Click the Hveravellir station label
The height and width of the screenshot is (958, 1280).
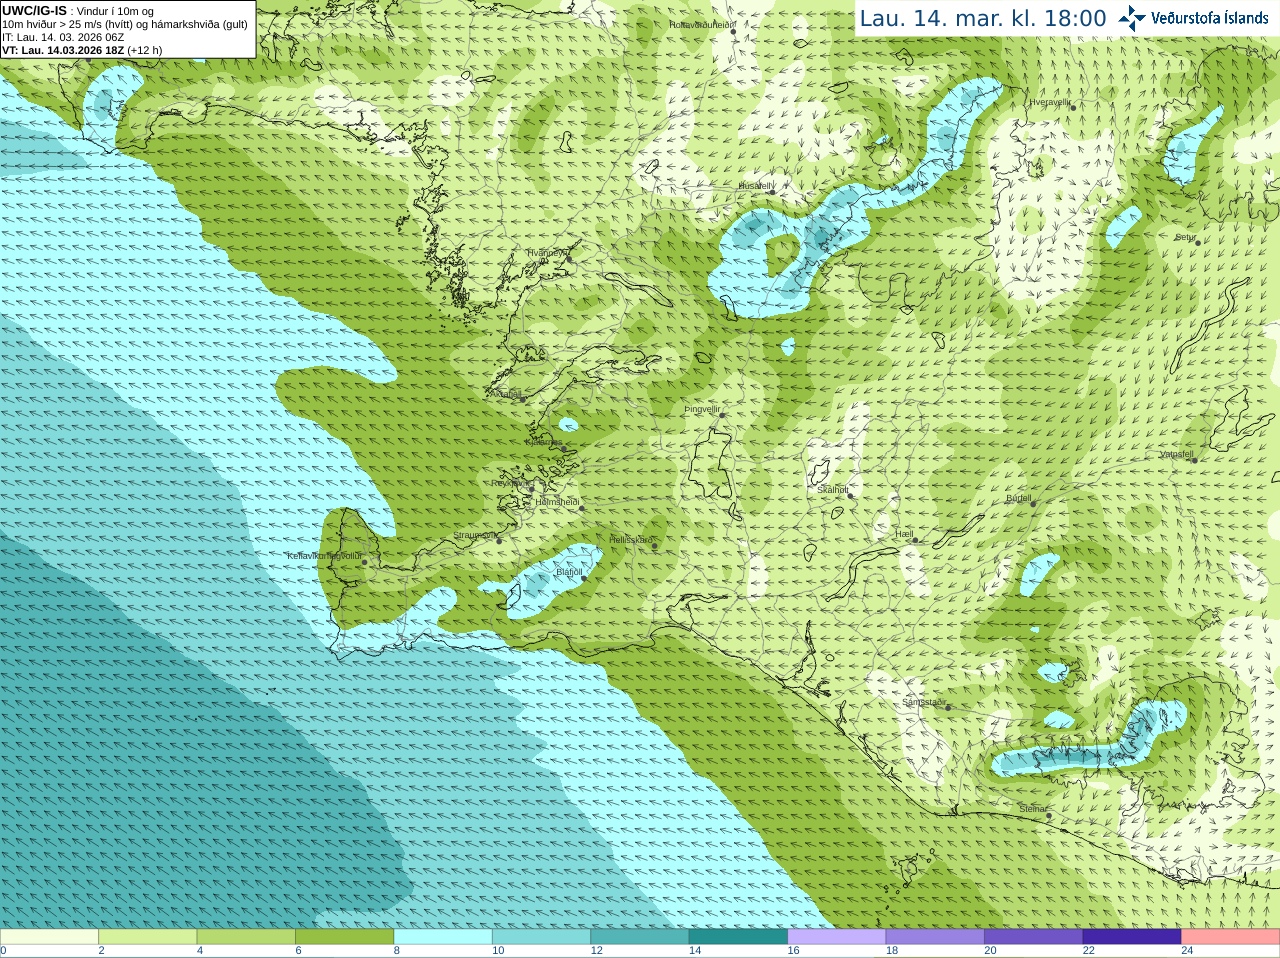click(x=1050, y=102)
